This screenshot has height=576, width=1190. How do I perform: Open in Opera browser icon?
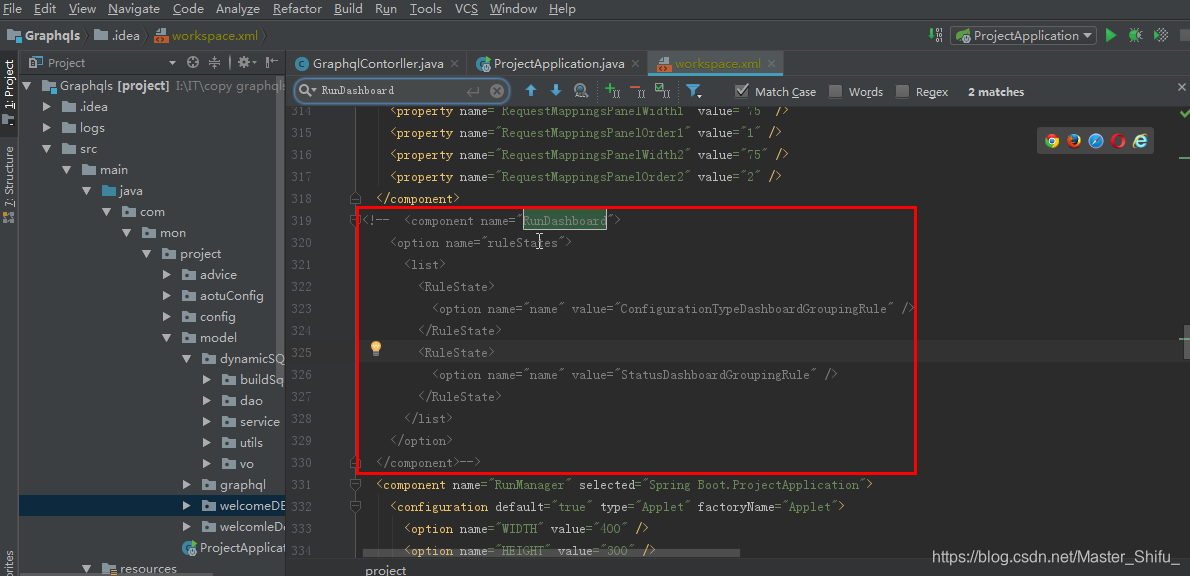click(x=1118, y=140)
